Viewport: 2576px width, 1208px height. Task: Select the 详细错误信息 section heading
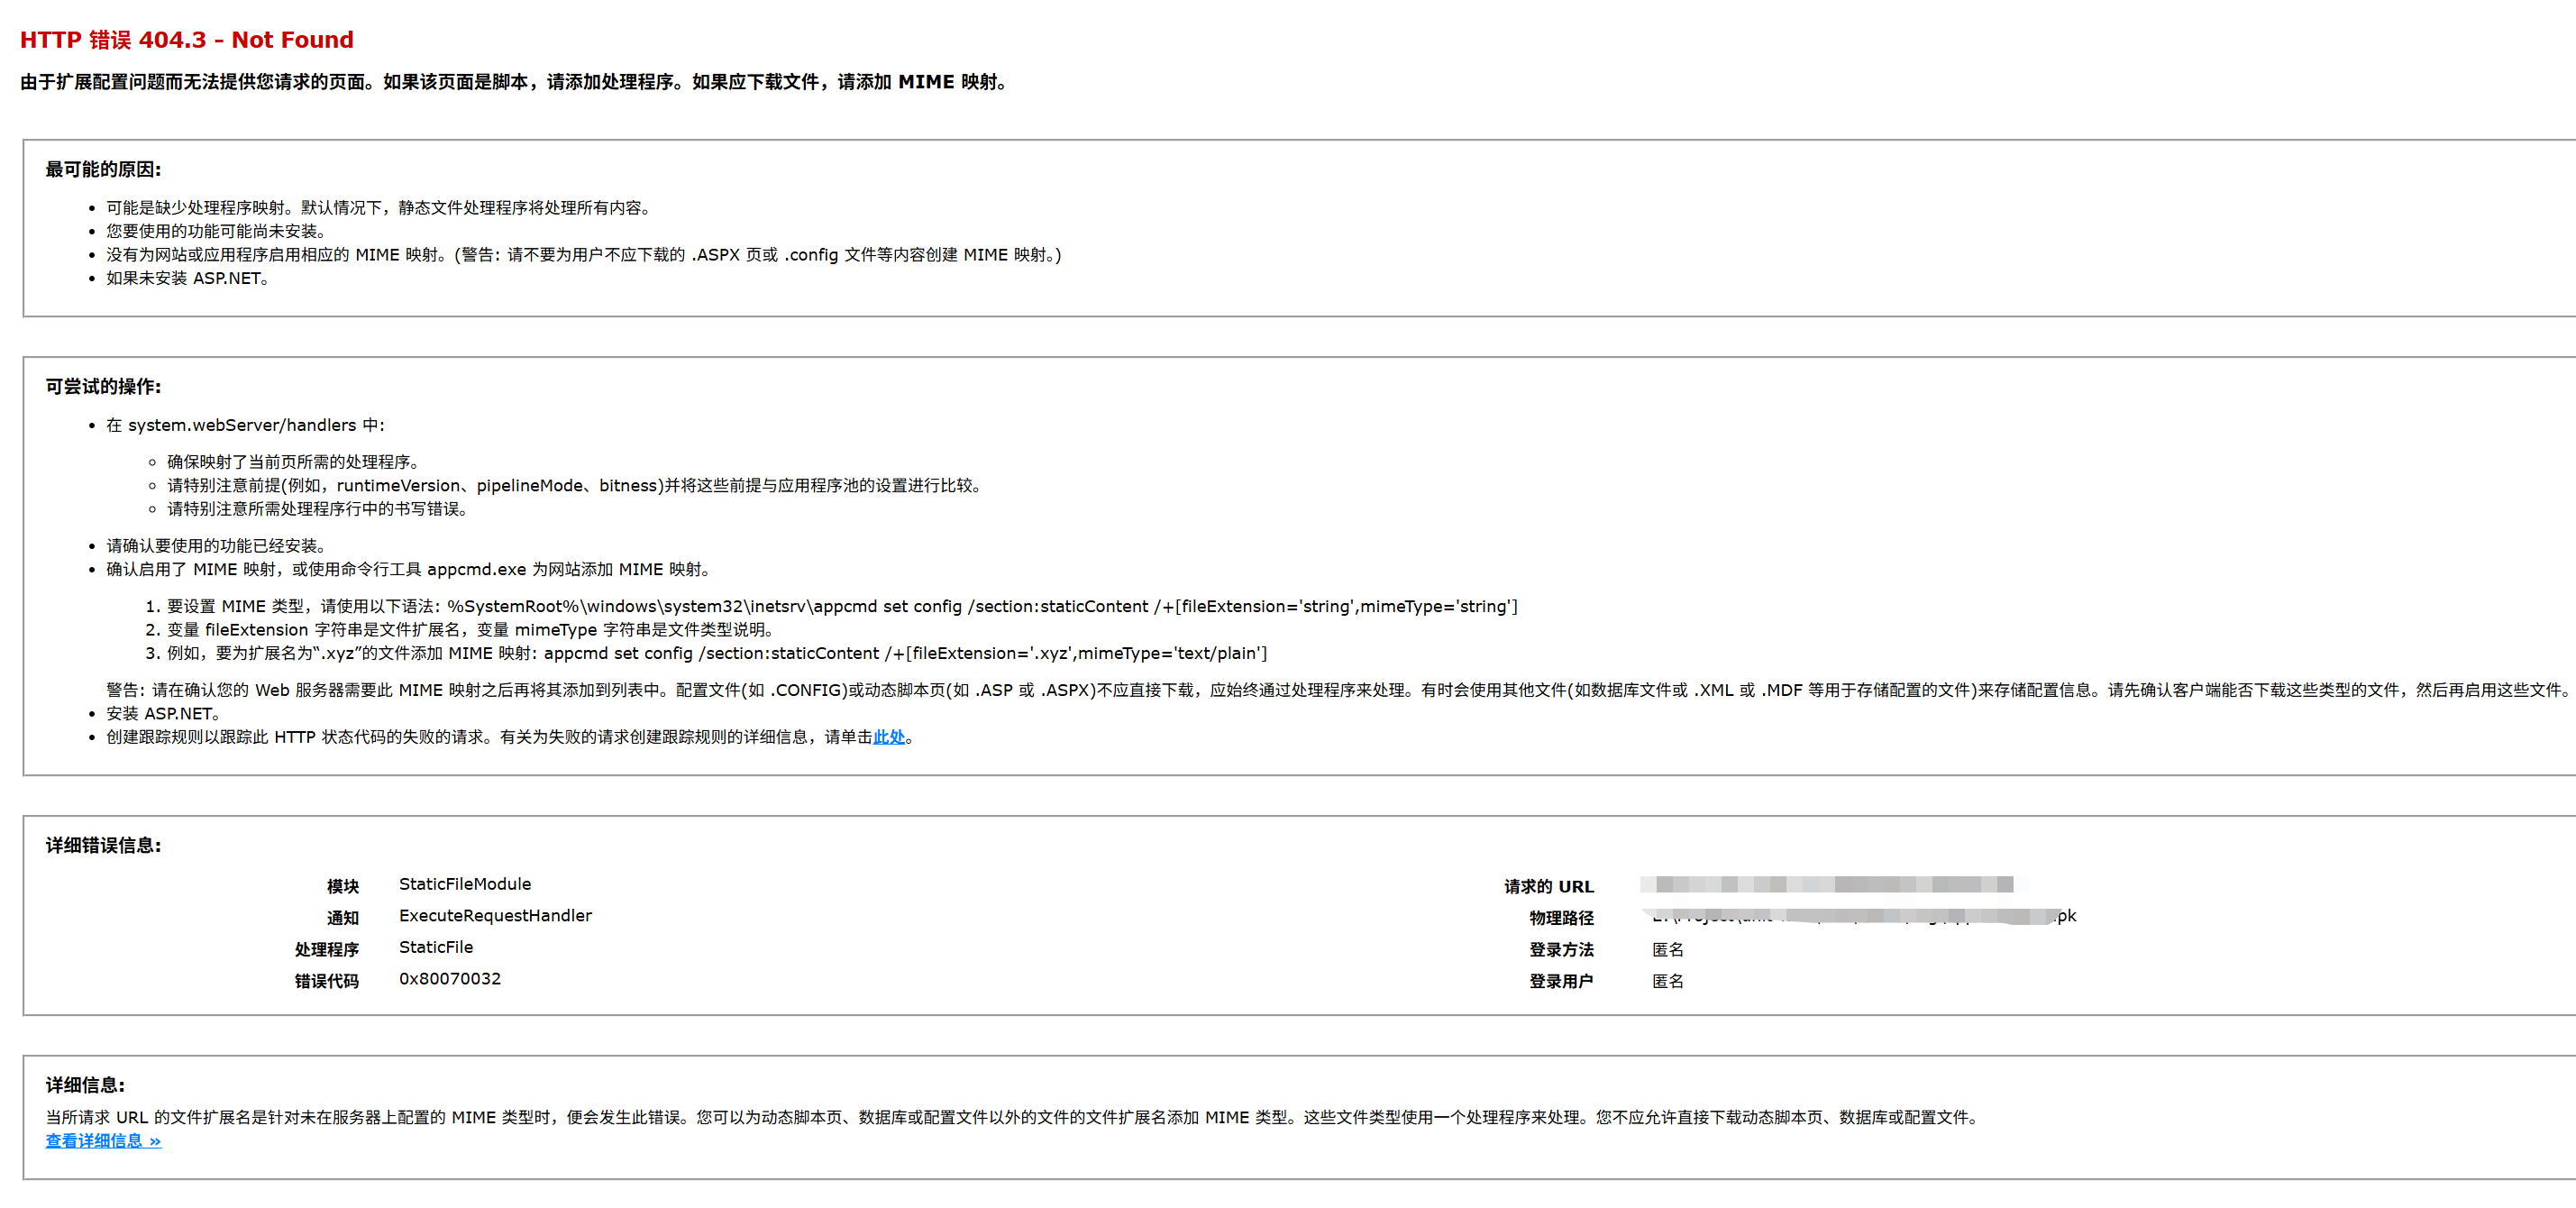click(x=102, y=845)
